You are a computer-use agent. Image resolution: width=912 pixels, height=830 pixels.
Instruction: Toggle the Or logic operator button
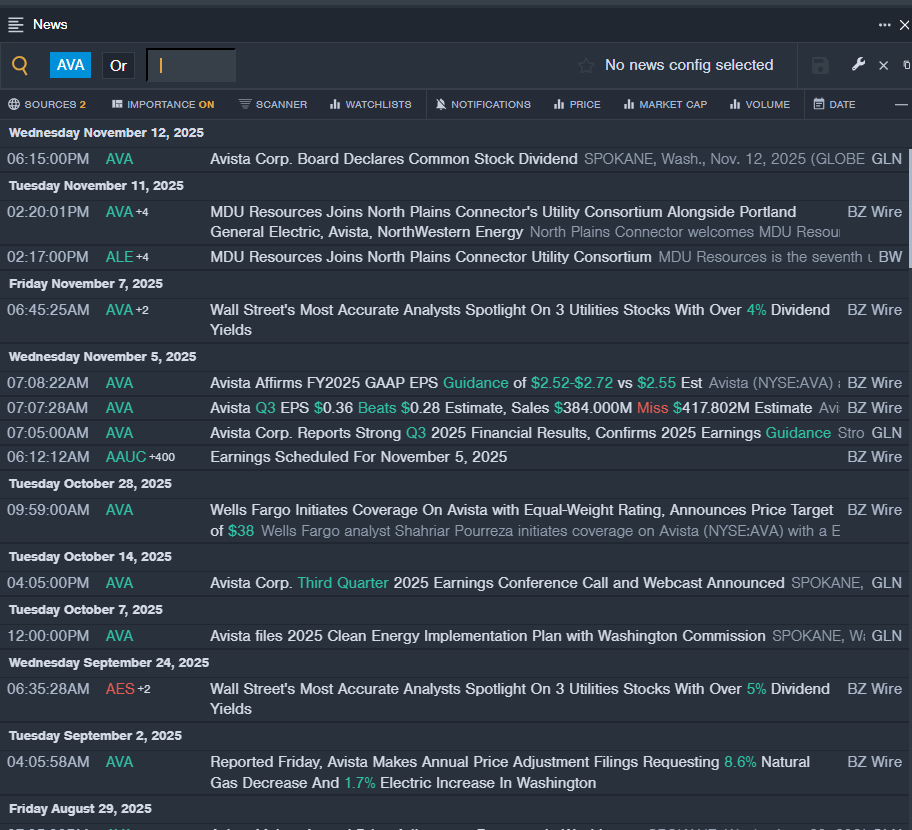pyautogui.click(x=118, y=66)
